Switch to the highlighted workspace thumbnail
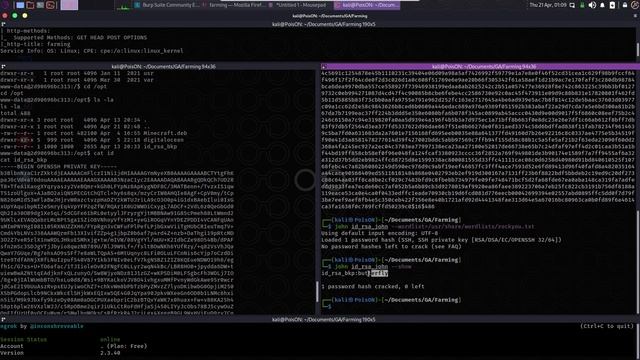The height and width of the screenshot is (360, 640). click(69, 5)
